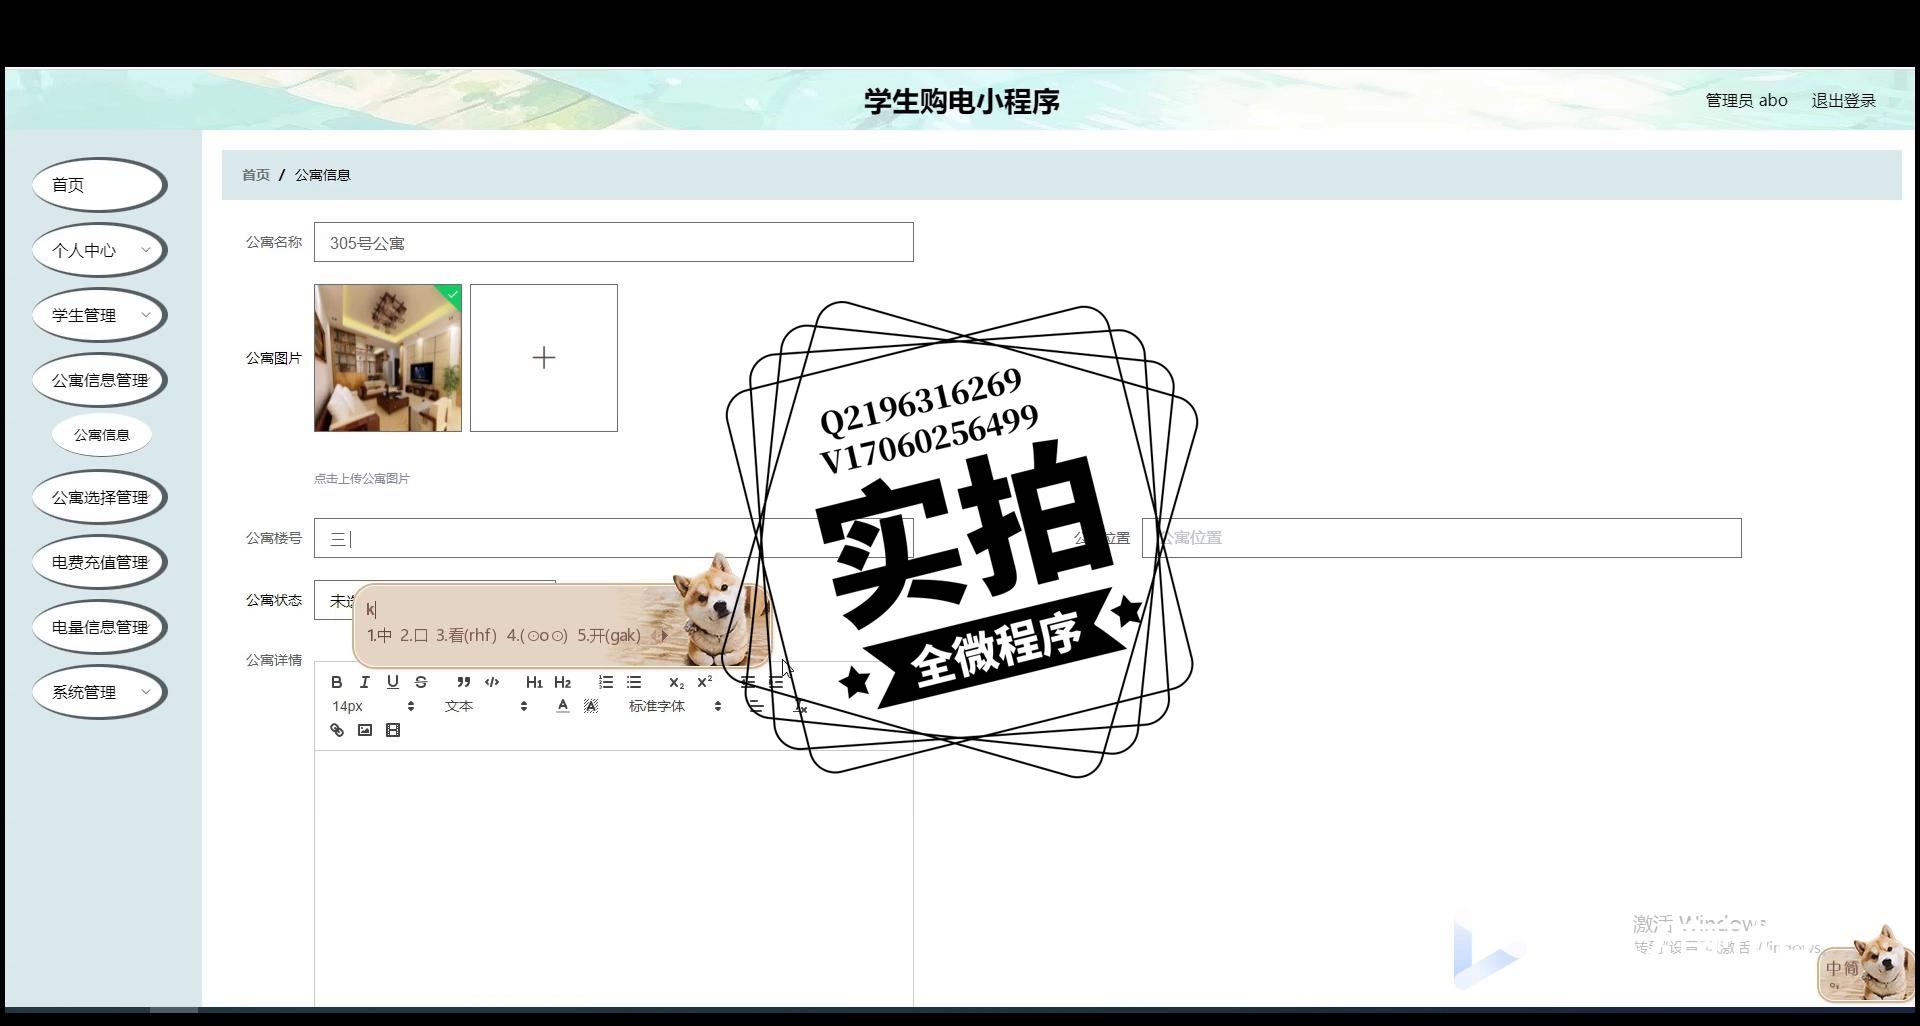The height and width of the screenshot is (1026, 1920).
Task: Open 电量信息管理 sidebar menu
Action: (99, 627)
